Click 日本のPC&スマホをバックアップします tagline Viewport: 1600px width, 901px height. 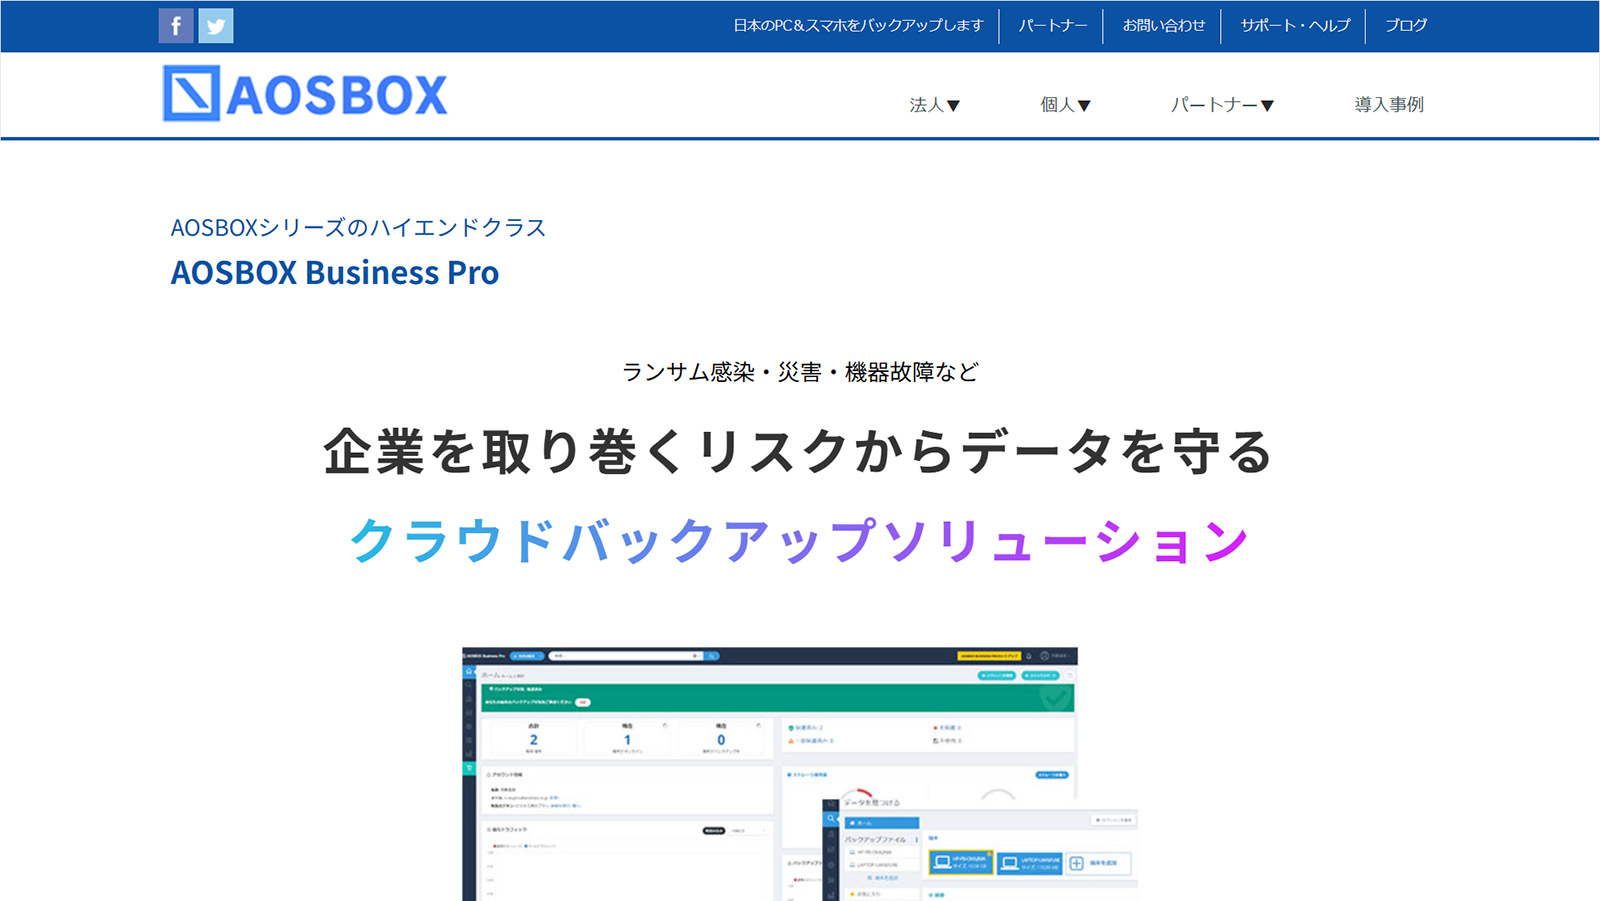click(x=858, y=25)
